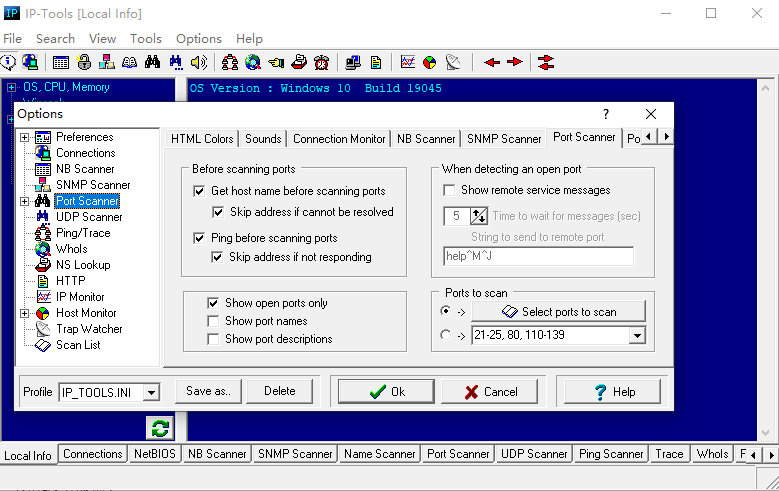Viewport: 779px width, 491px height.
Task: Click the Finger pointing-hand toolbar icon
Action: 276,62
